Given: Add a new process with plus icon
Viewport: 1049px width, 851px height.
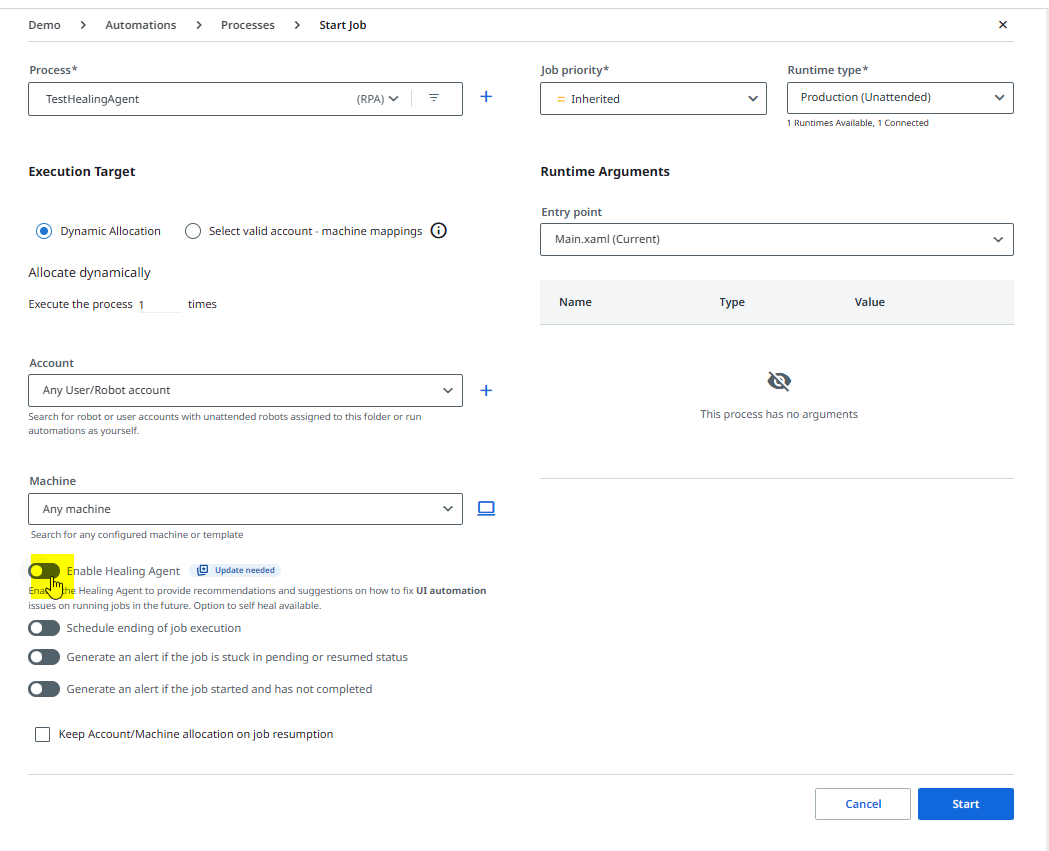Looking at the screenshot, I should [x=486, y=97].
